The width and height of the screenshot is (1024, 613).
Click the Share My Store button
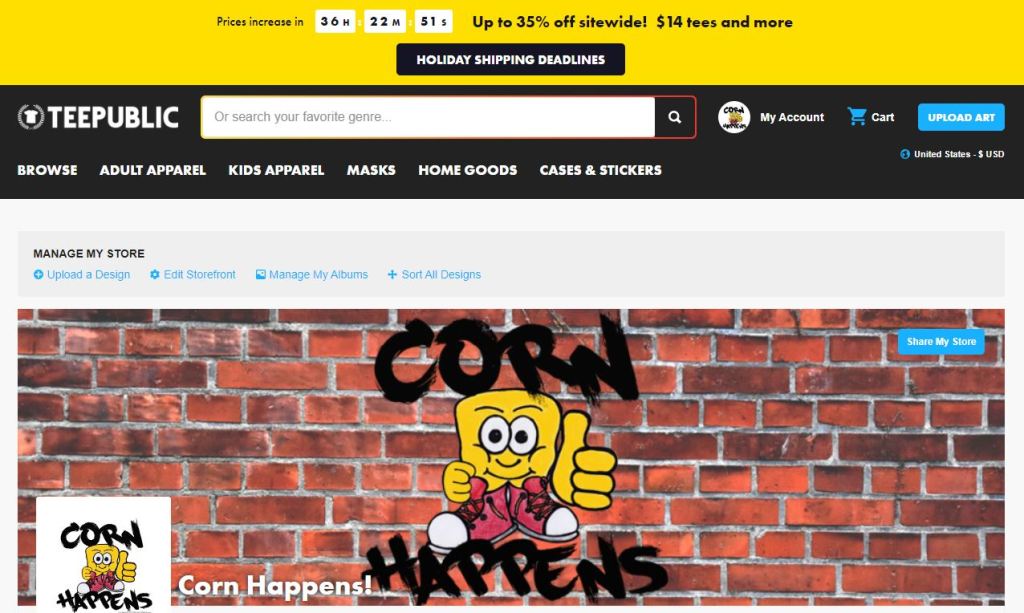pos(941,341)
